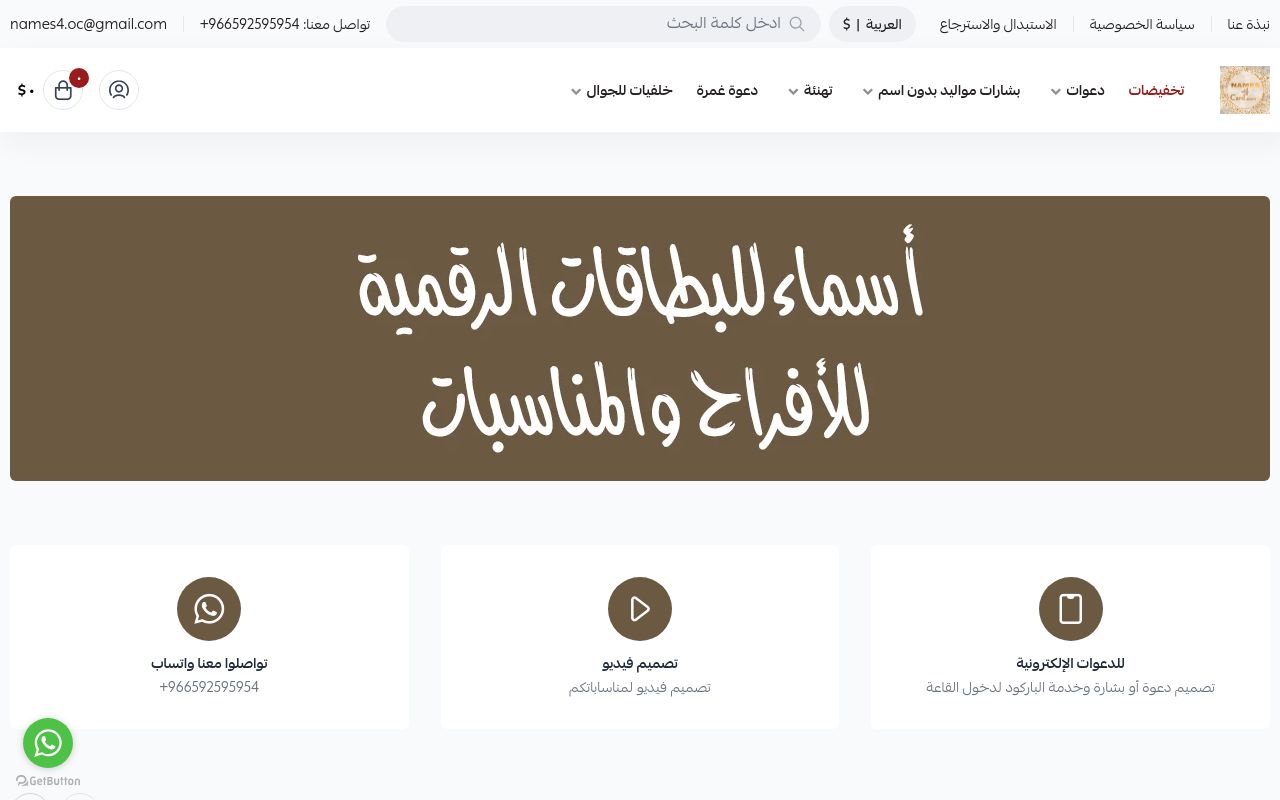
Task: Expand خلفيات للجوال dropdown menu
Action: (x=621, y=90)
